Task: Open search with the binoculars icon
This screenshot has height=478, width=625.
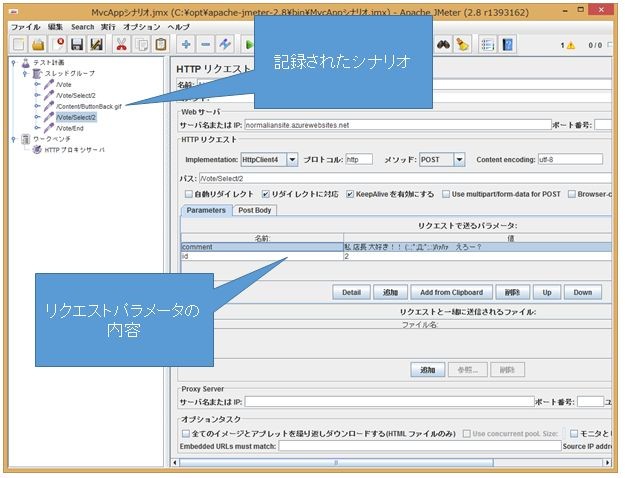Action: tap(443, 44)
